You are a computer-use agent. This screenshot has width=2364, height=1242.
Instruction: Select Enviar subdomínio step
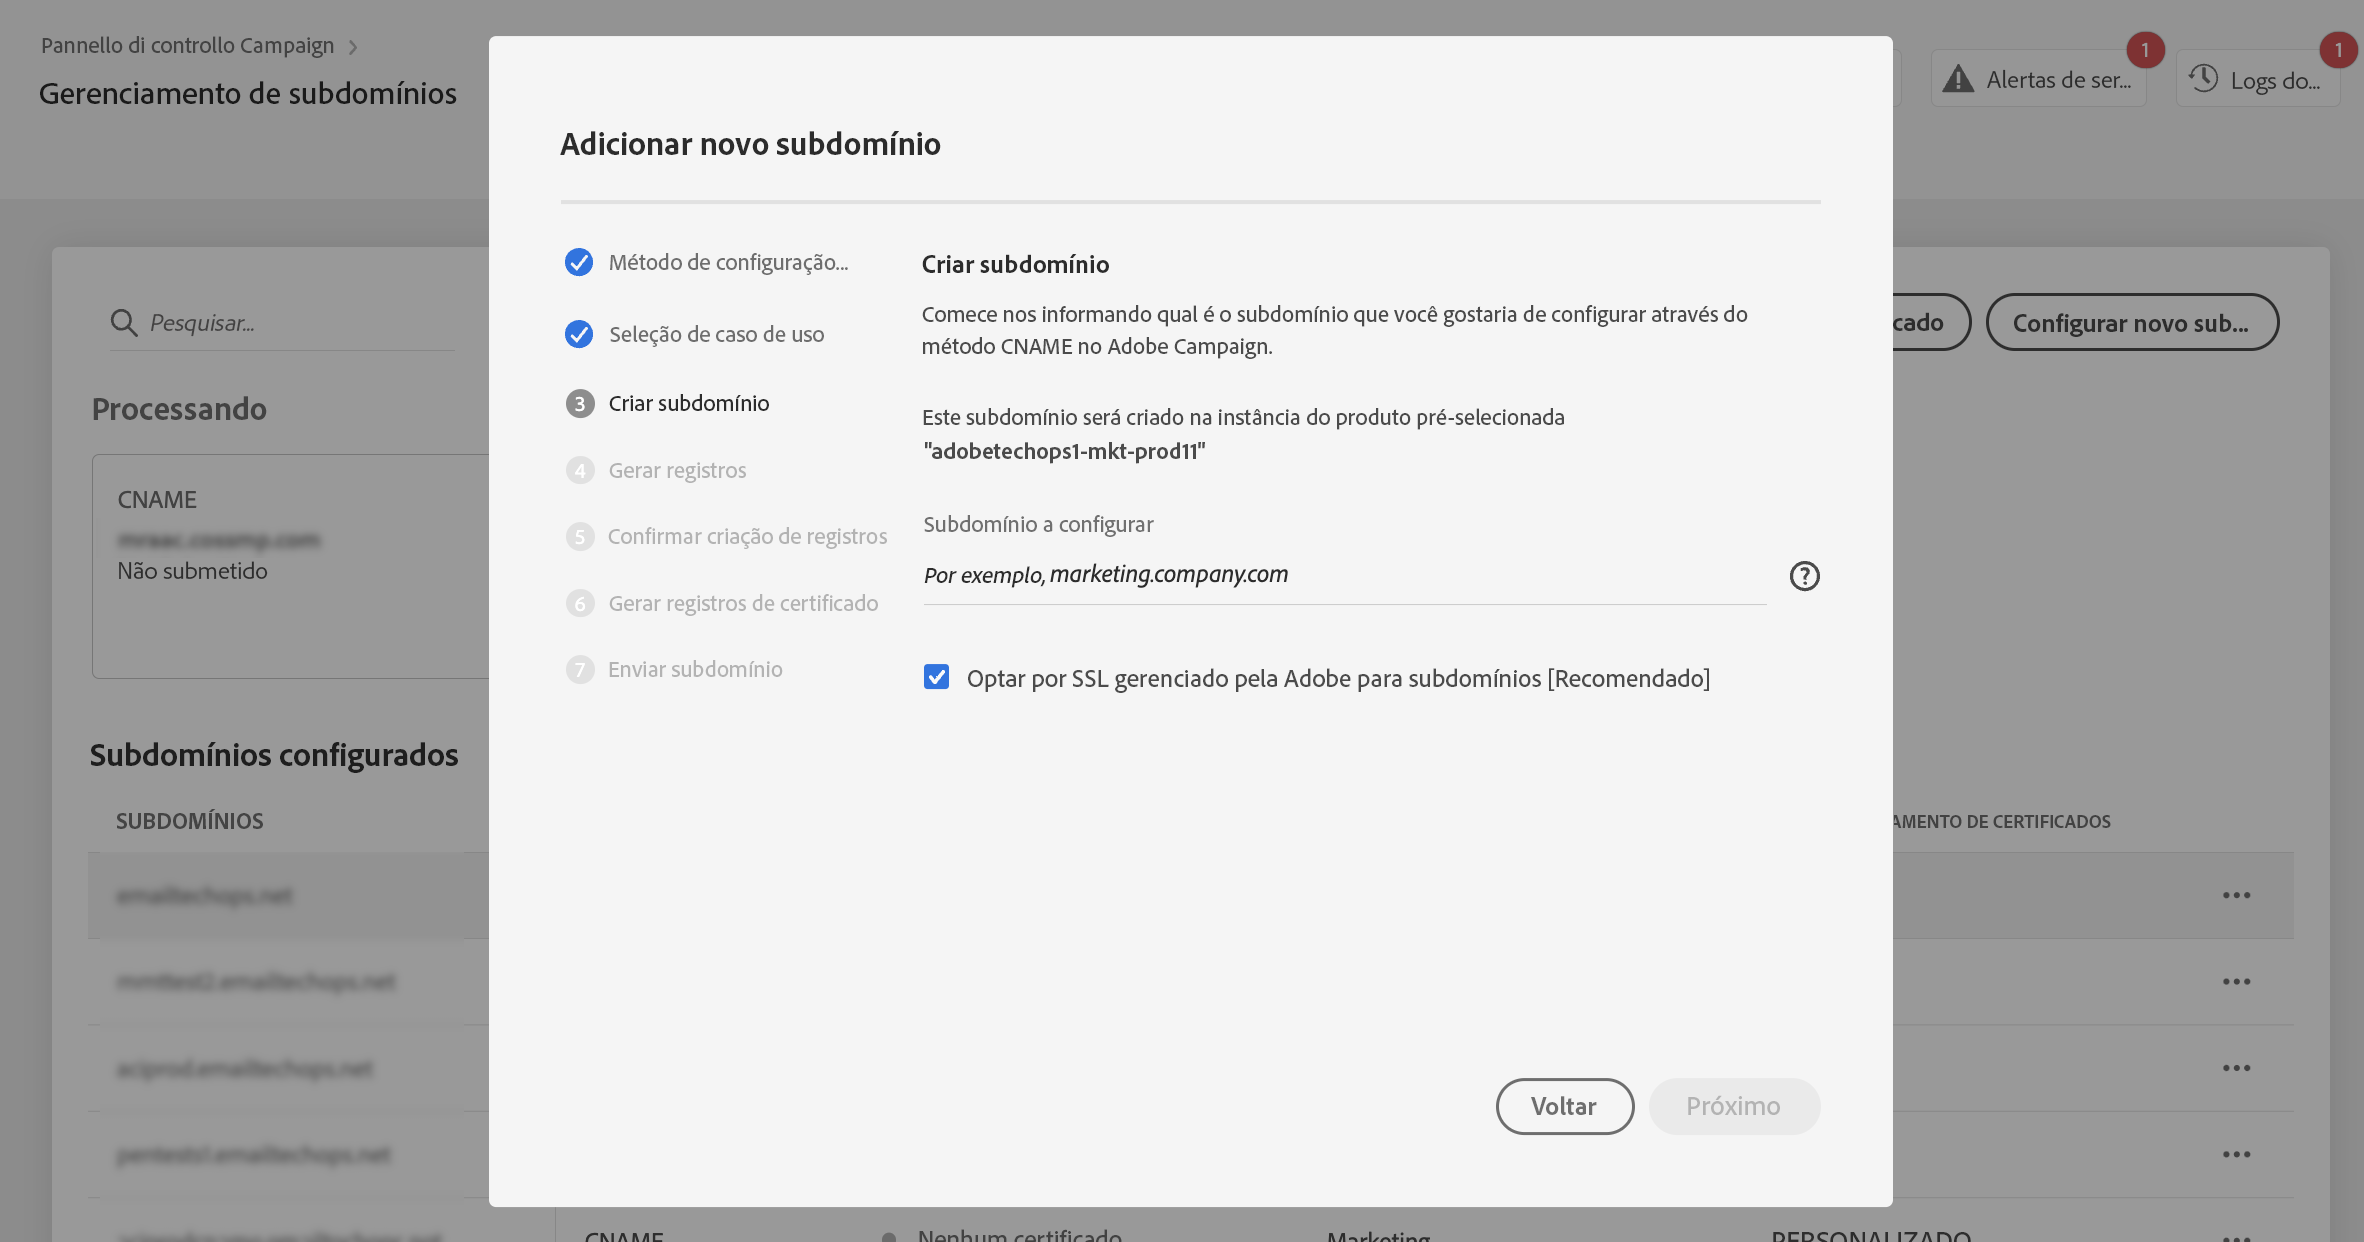(x=694, y=669)
